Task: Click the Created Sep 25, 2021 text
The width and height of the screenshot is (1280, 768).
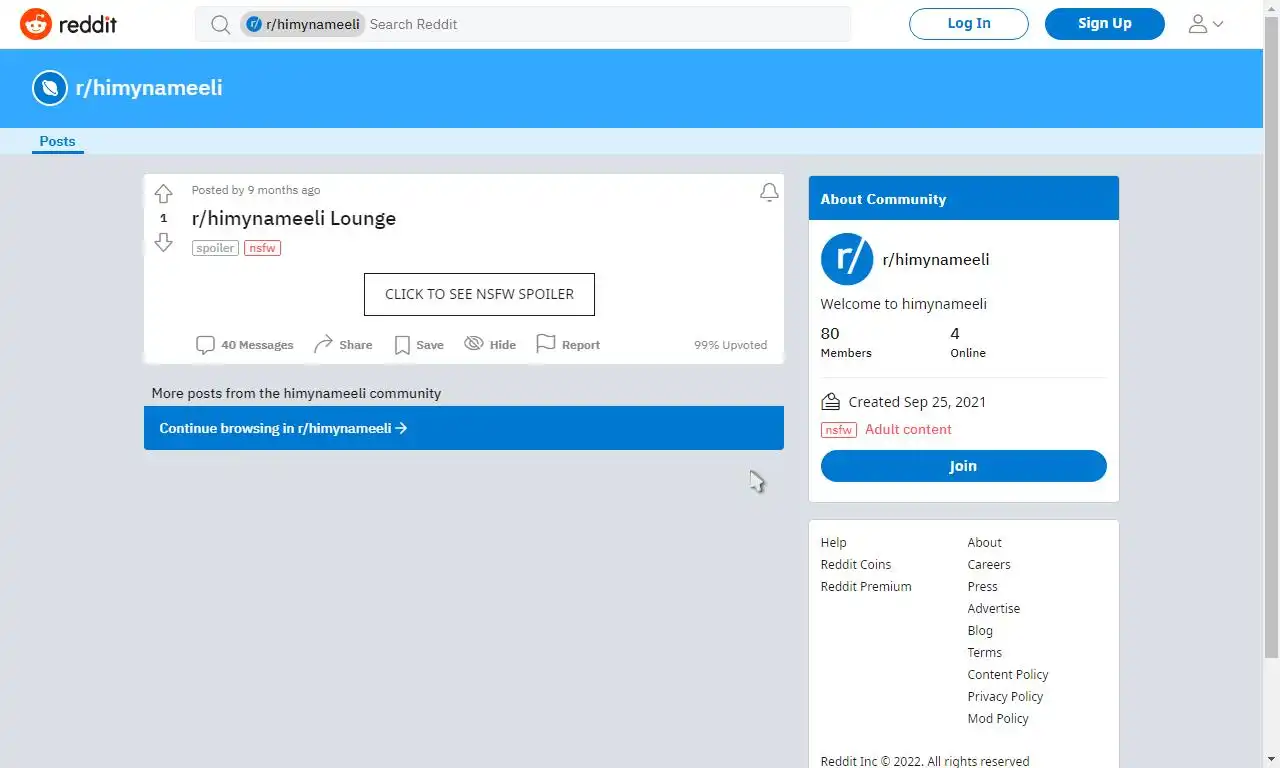Action: point(917,402)
